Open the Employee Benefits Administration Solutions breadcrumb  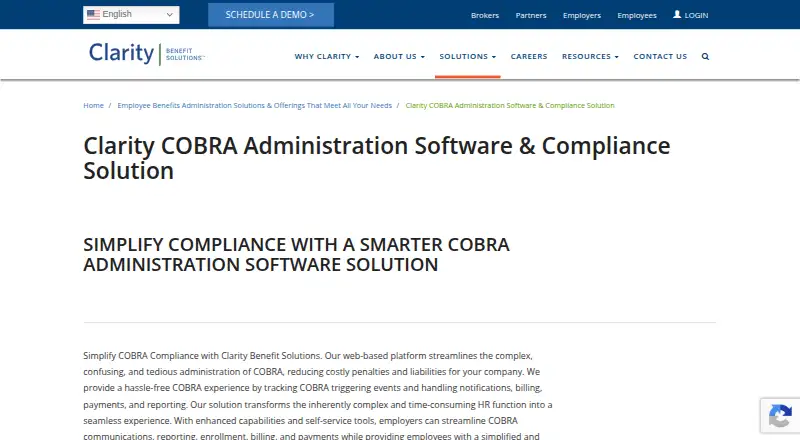[255, 106]
